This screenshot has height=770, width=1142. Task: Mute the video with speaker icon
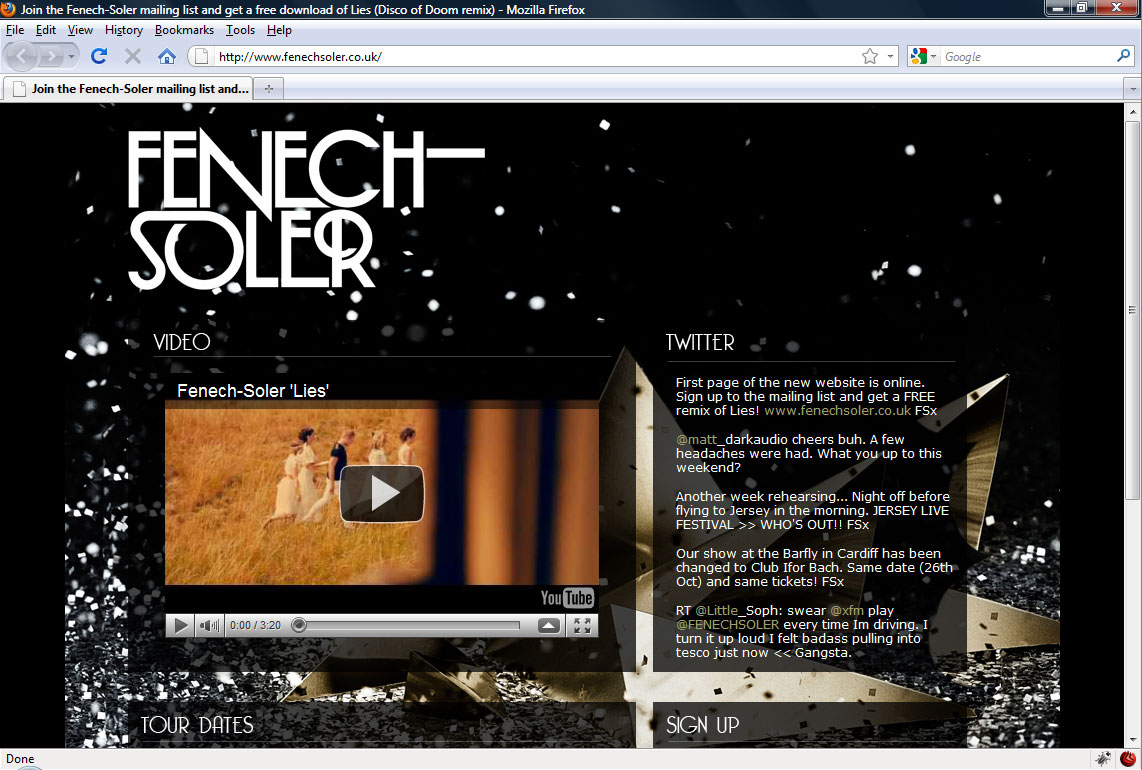tap(210, 625)
